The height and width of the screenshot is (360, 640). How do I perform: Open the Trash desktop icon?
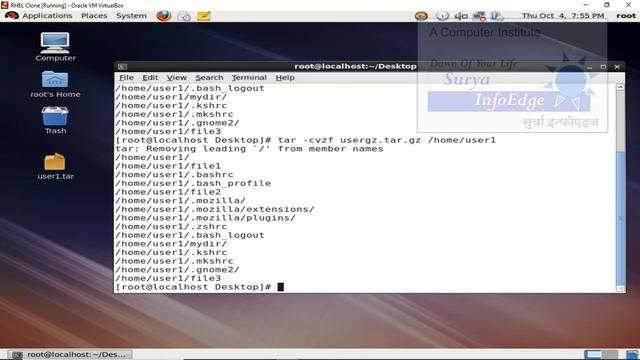tap(55, 120)
